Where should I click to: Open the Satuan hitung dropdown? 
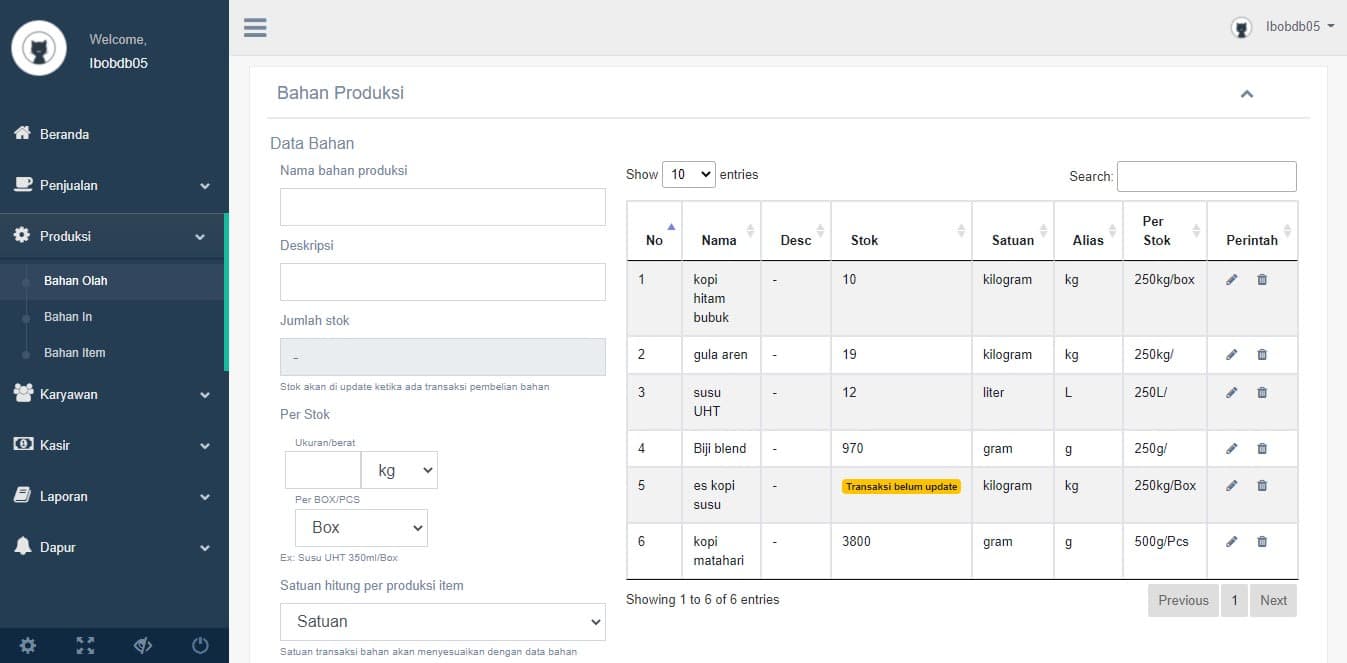[442, 621]
